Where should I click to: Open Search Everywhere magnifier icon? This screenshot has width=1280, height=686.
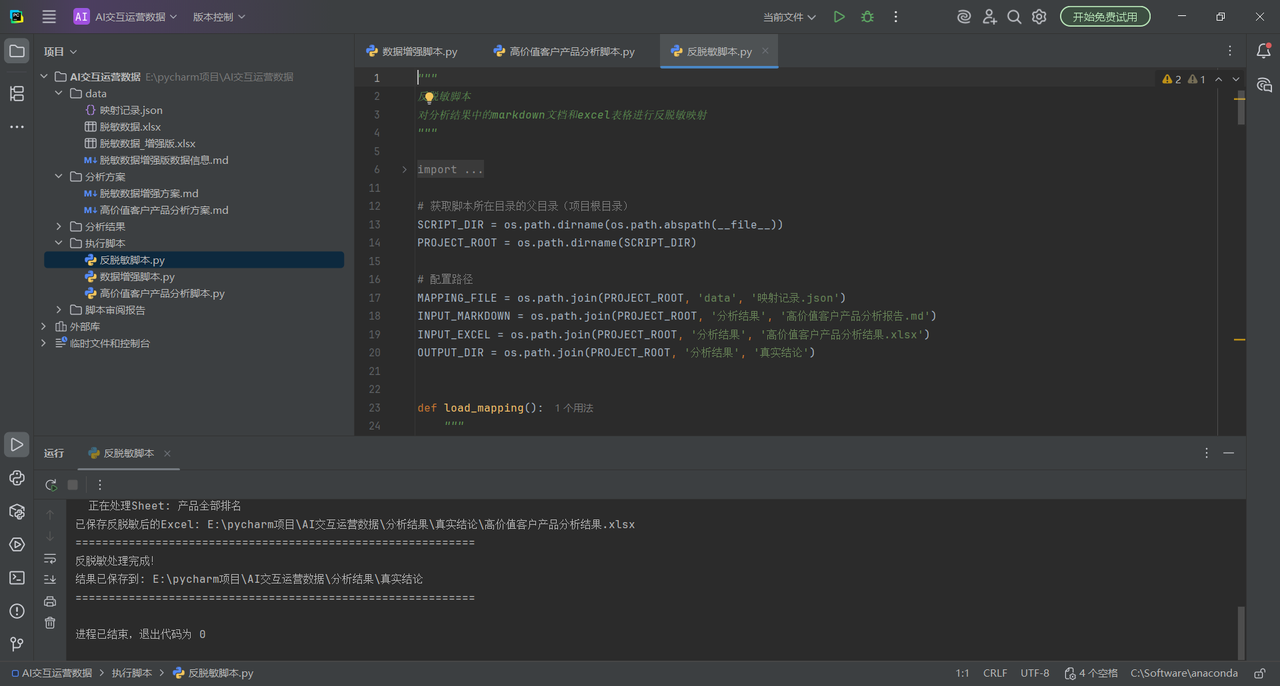tap(1014, 17)
